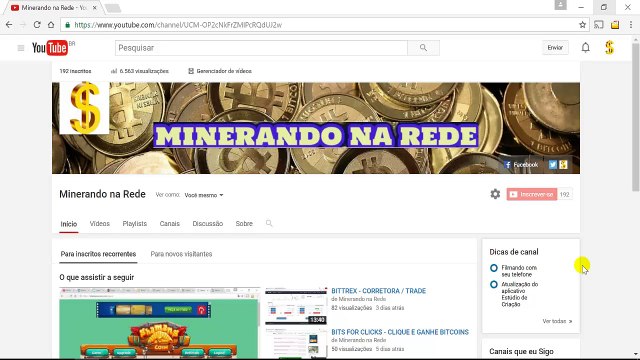Select the Para inscritos recorrentes tab
The image size is (640, 360).
(98, 254)
